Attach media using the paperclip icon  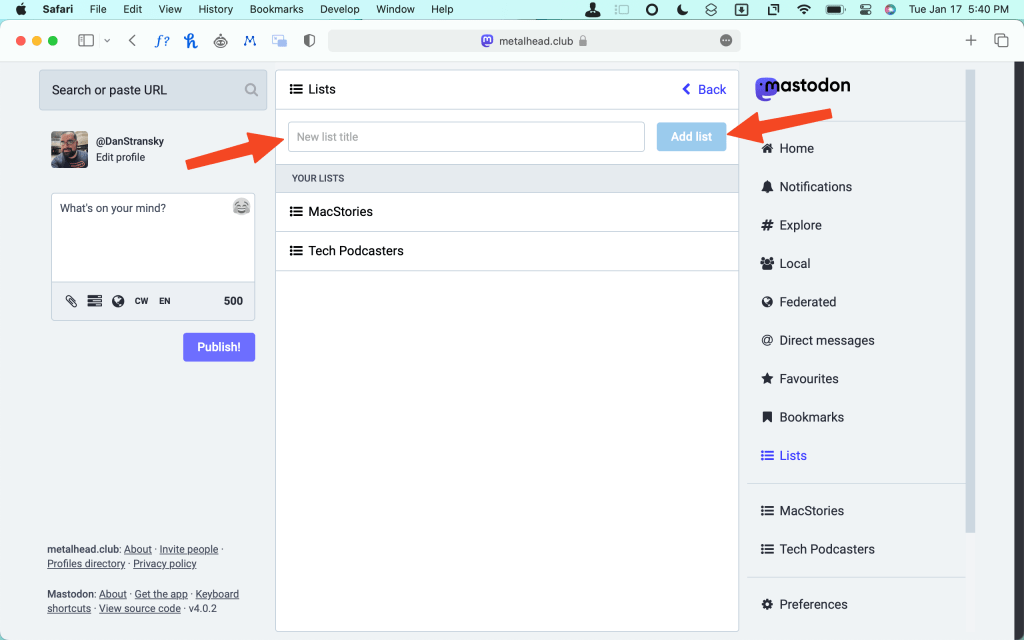71,300
